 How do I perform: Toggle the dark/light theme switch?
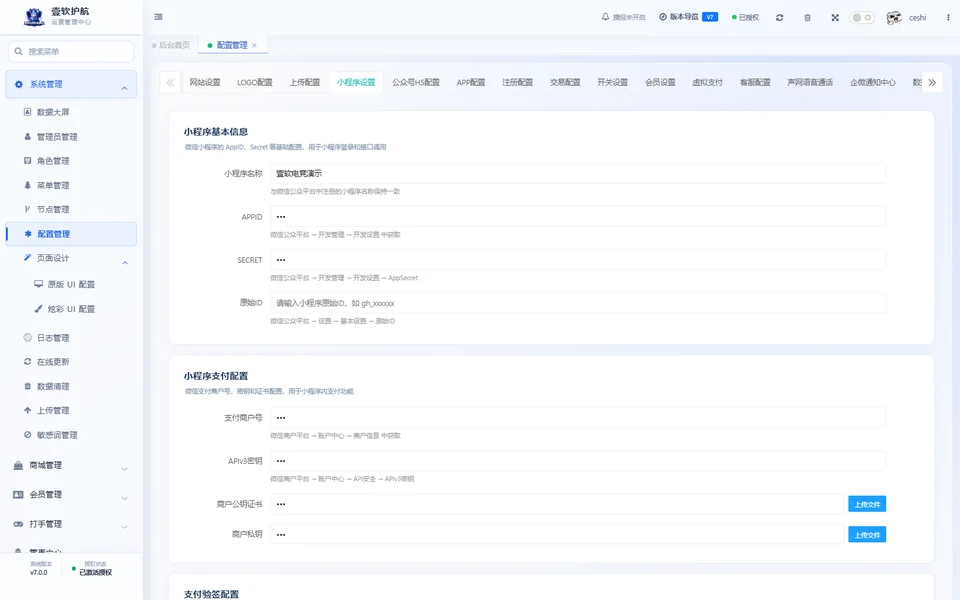click(861, 18)
